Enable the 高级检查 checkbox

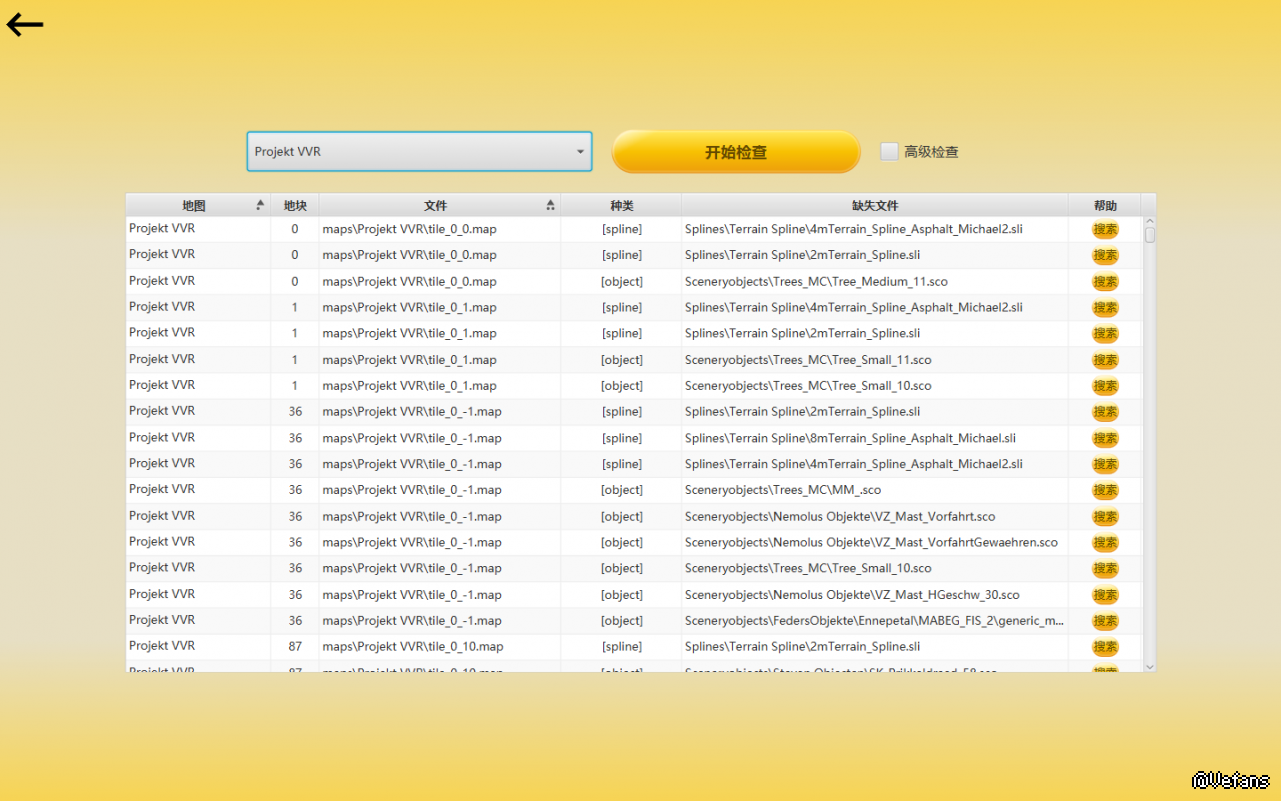889,152
